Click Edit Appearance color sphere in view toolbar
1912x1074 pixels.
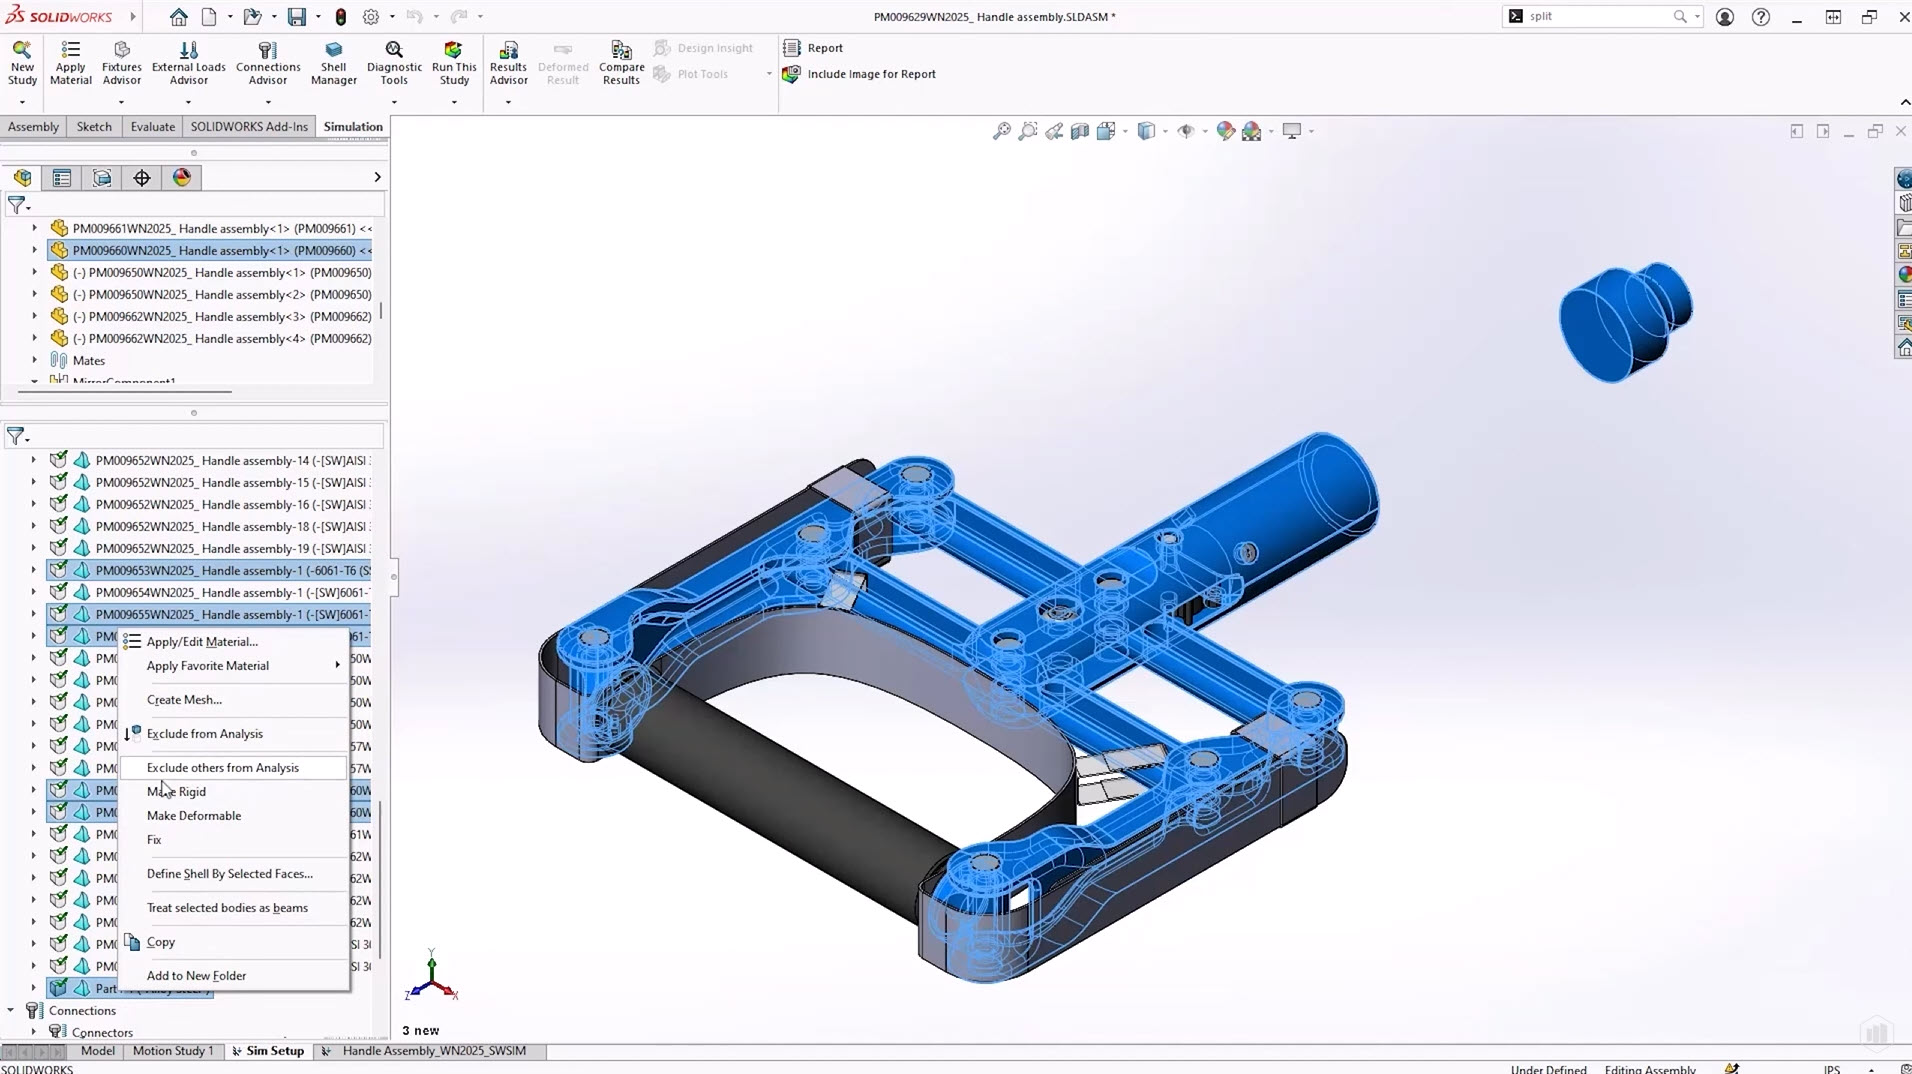(x=1225, y=131)
